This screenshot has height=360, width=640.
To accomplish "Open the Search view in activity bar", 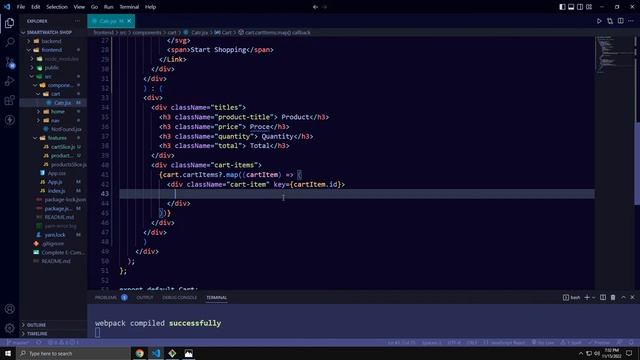I will click(9, 42).
